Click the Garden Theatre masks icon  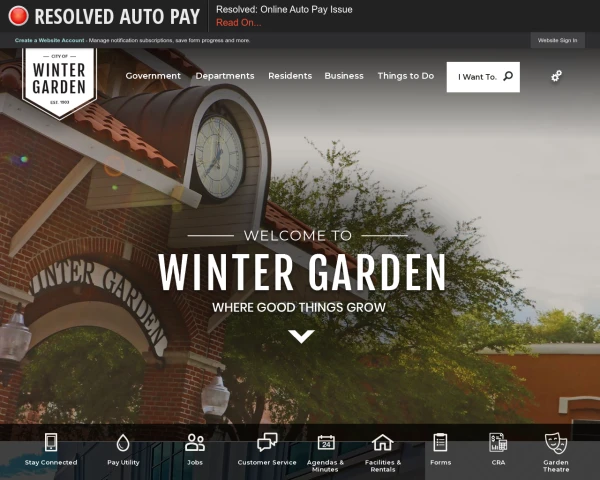(556, 443)
